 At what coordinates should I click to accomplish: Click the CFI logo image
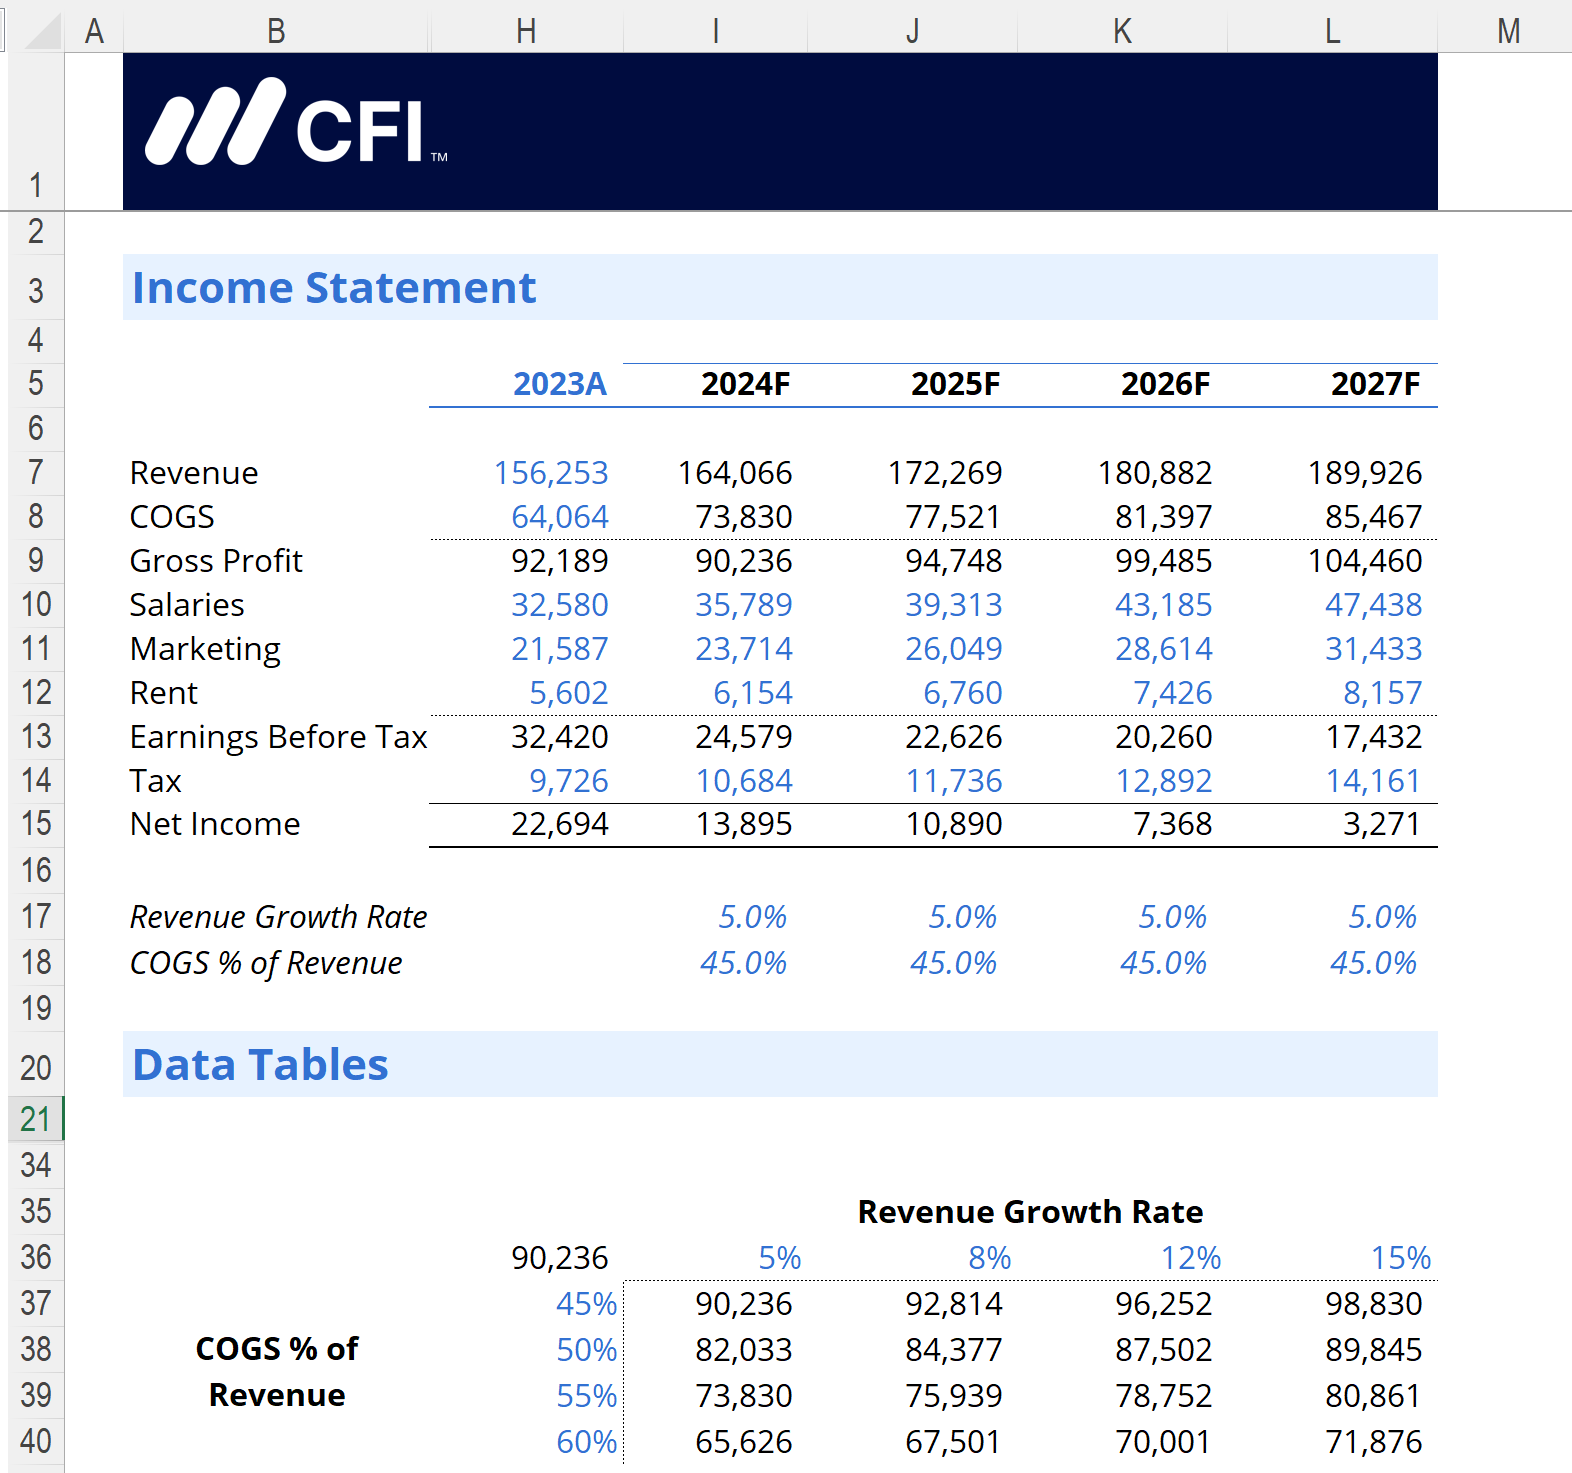[x=296, y=123]
